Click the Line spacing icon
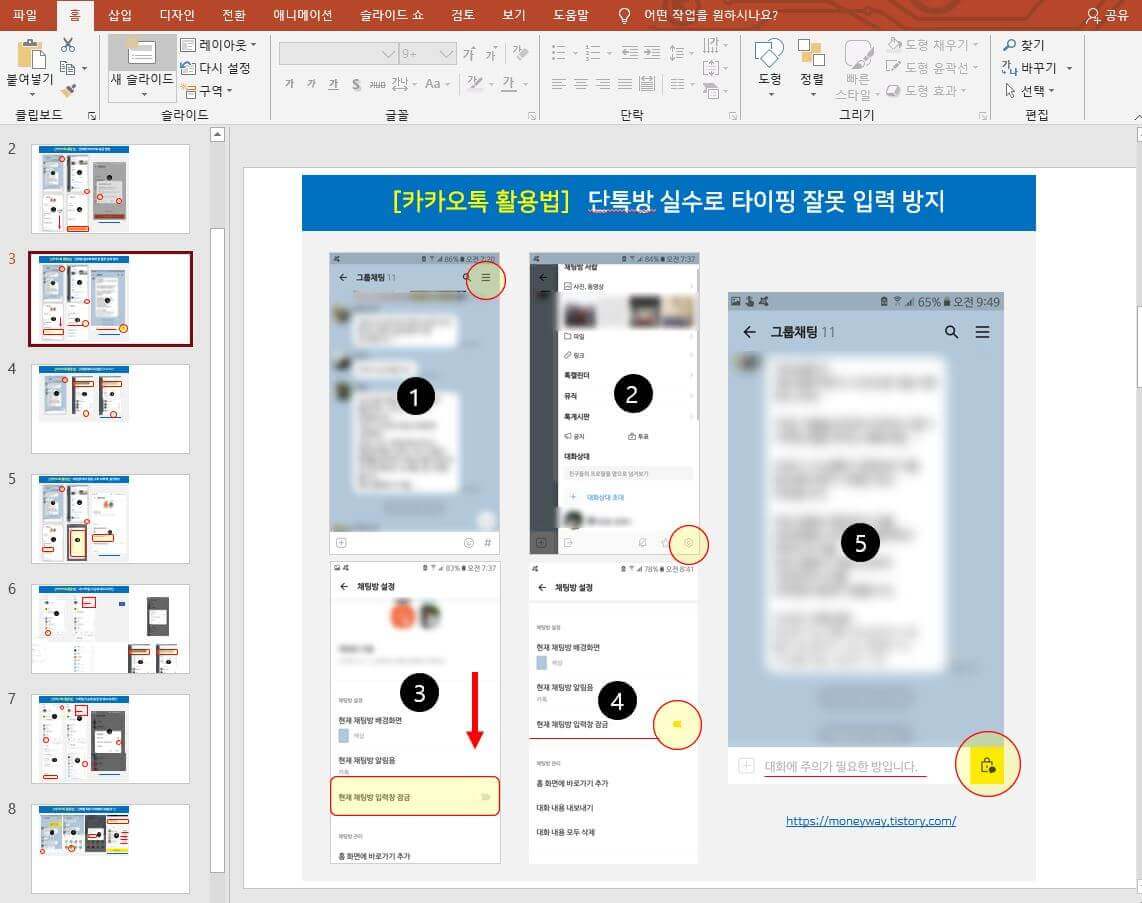The height and width of the screenshot is (903, 1142). (677, 52)
